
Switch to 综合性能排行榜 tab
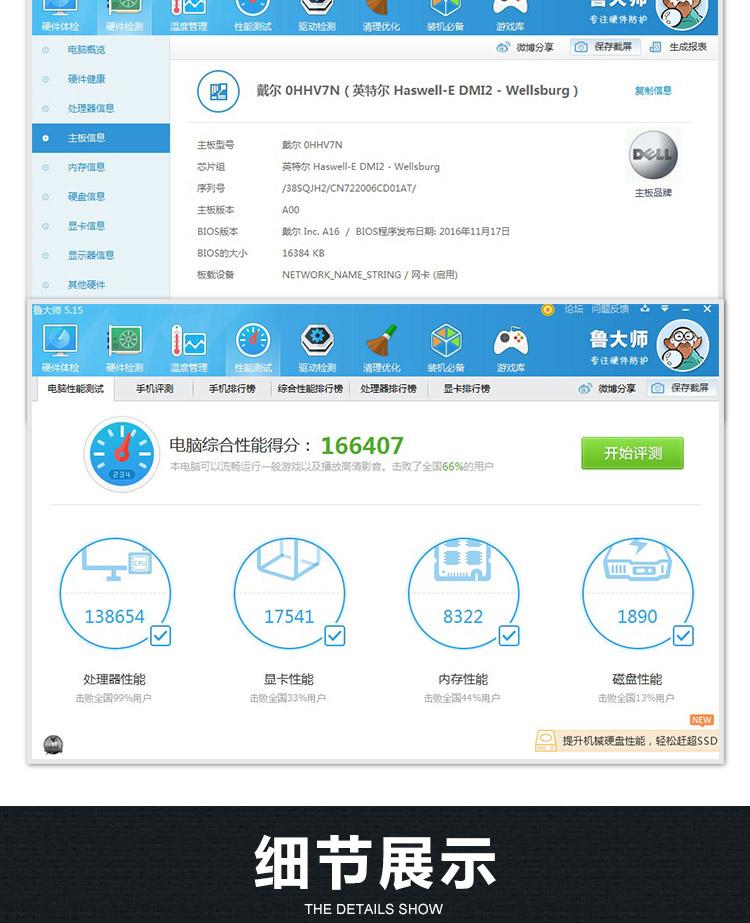pos(310,389)
